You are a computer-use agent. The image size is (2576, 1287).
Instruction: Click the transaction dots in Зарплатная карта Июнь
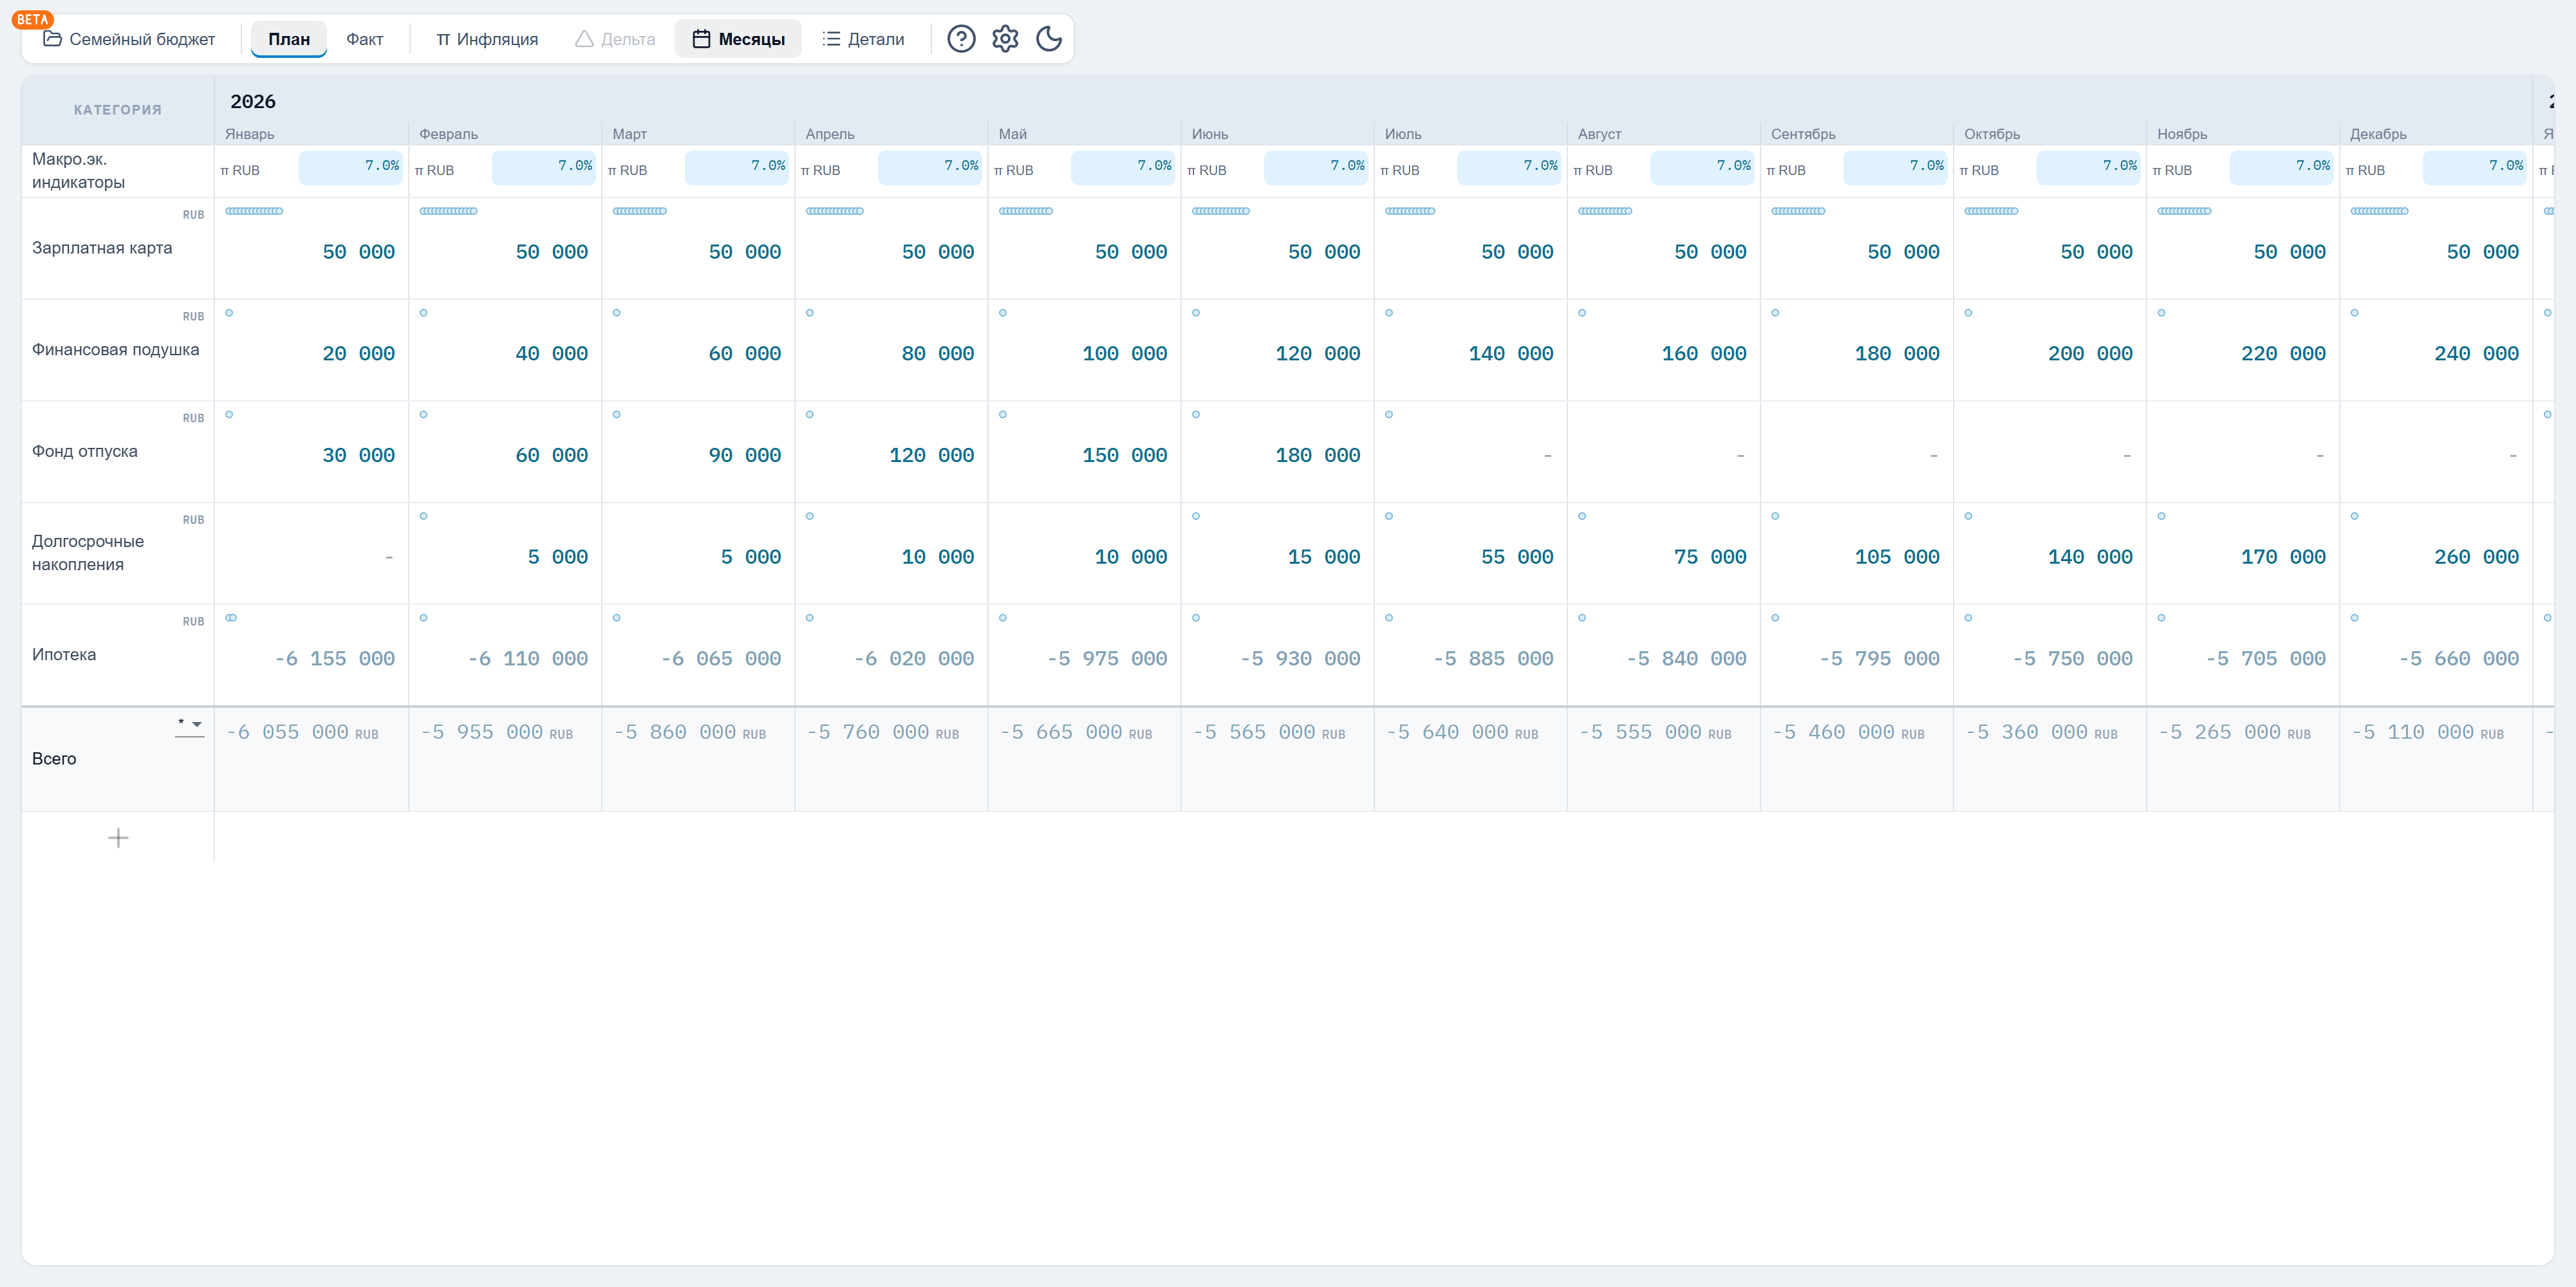(1220, 211)
